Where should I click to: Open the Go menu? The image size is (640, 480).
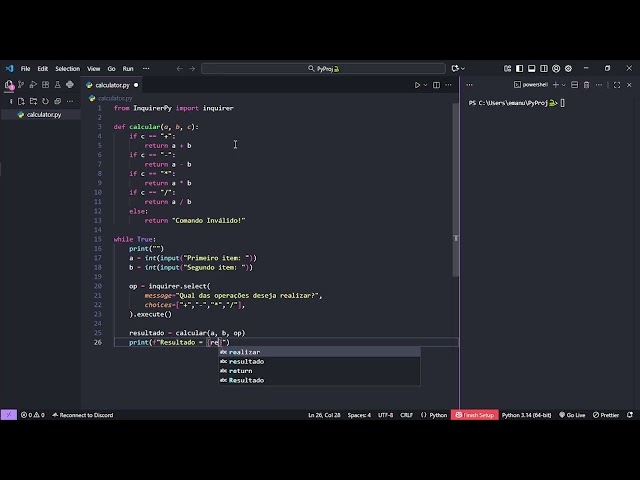pos(111,69)
